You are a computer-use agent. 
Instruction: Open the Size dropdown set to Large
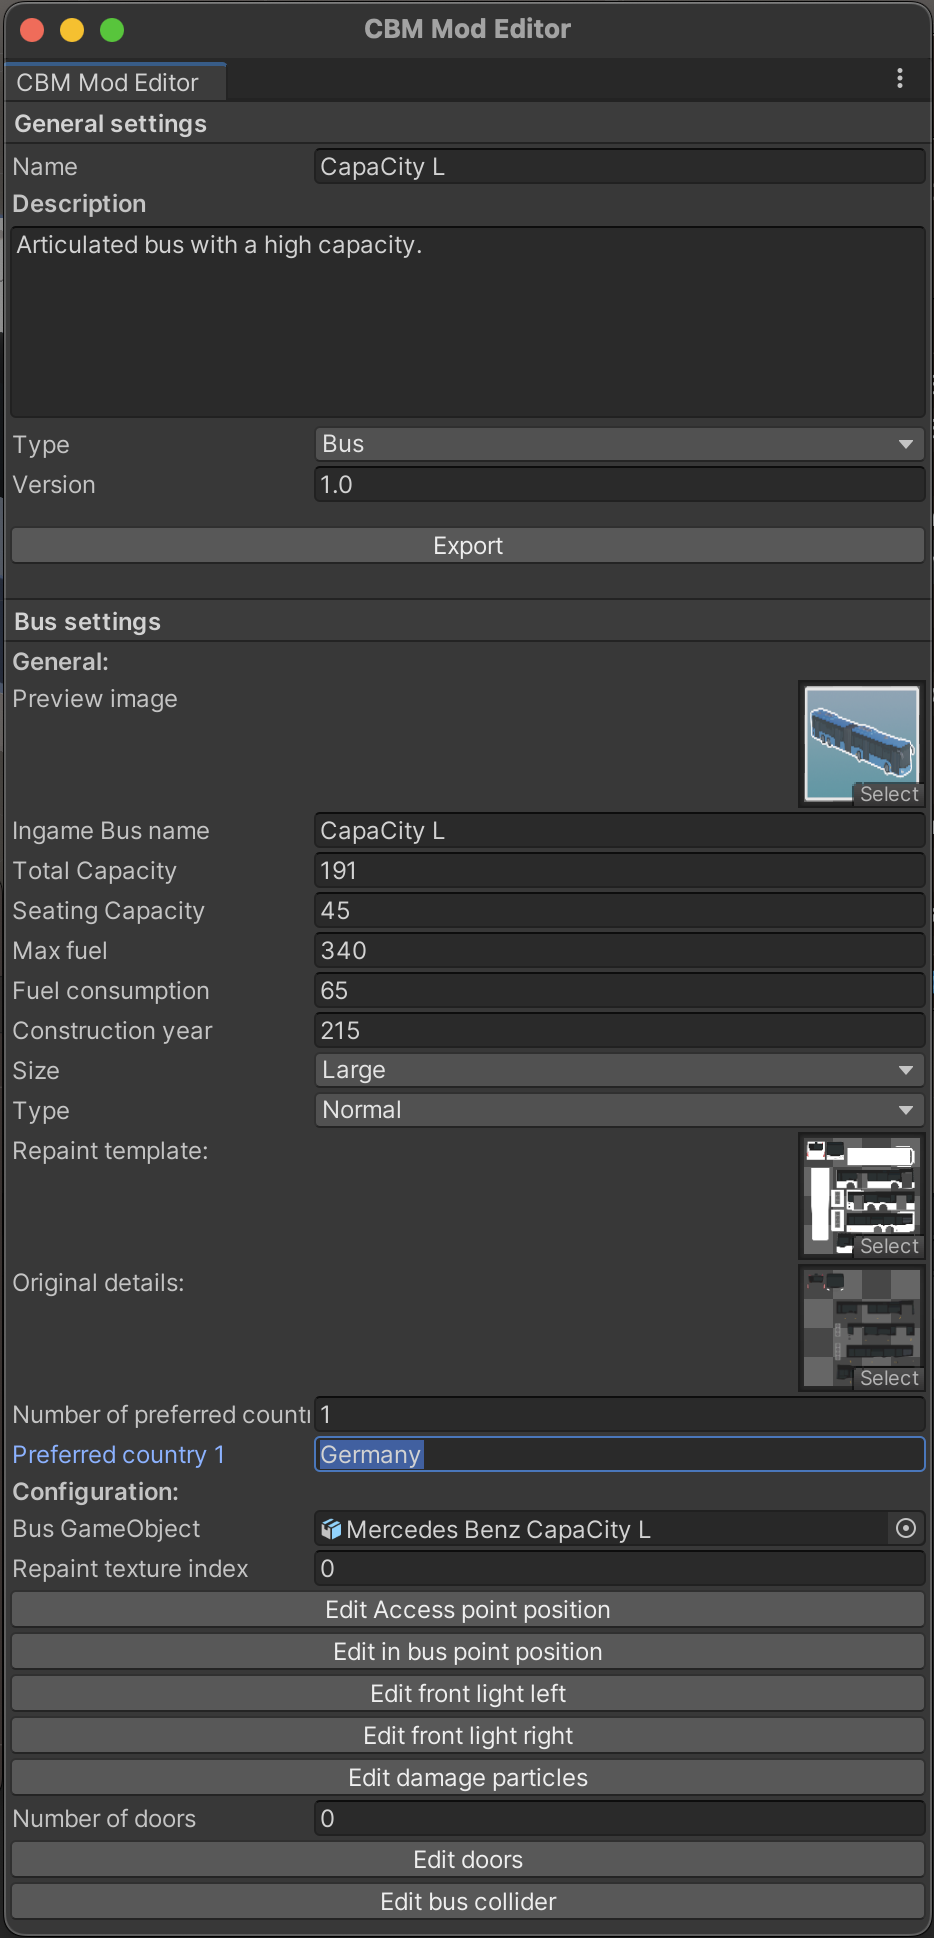pyautogui.click(x=620, y=1070)
